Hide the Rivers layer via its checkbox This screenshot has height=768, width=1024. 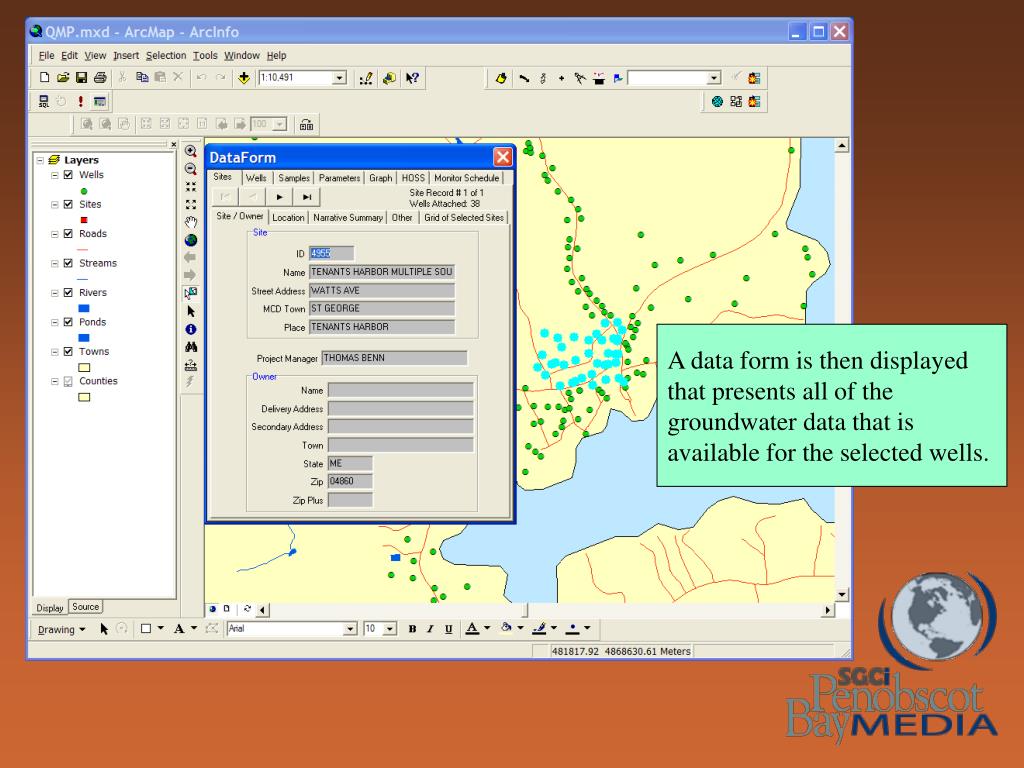(x=68, y=293)
